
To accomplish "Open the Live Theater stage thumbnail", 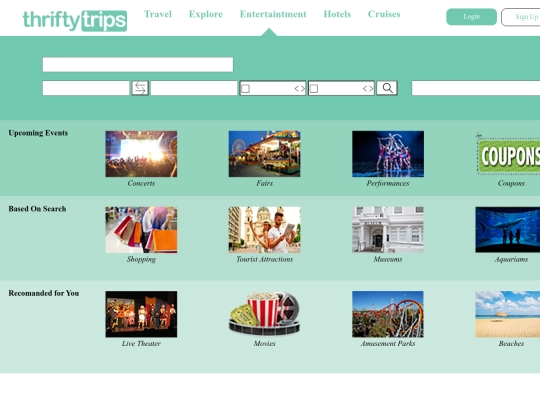I will coord(141,314).
